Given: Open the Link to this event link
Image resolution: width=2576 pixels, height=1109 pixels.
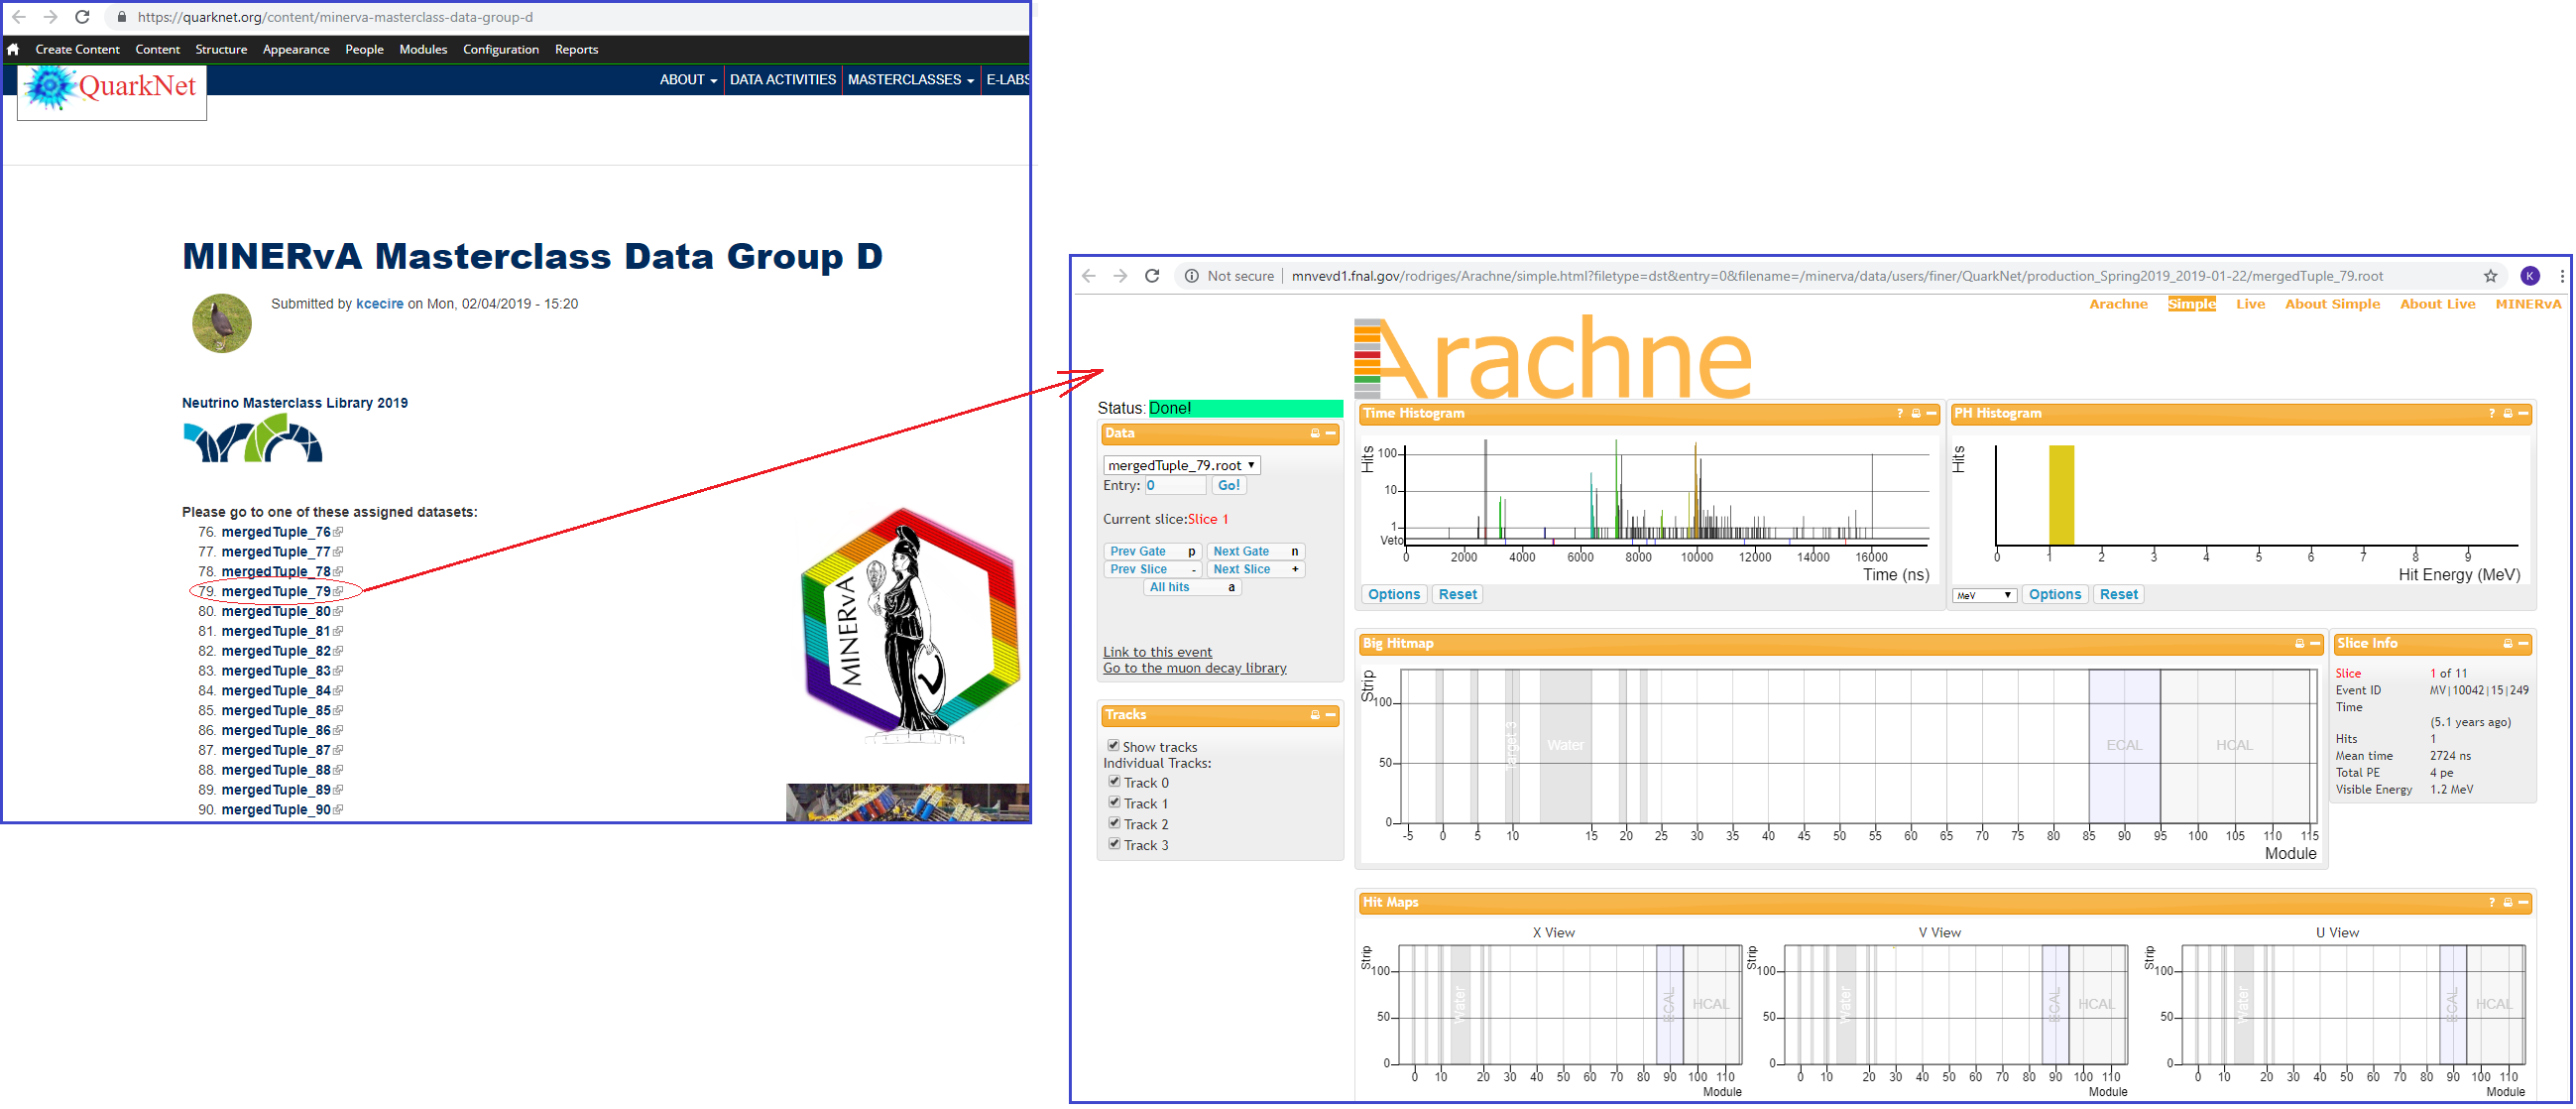Looking at the screenshot, I should click(x=1157, y=653).
